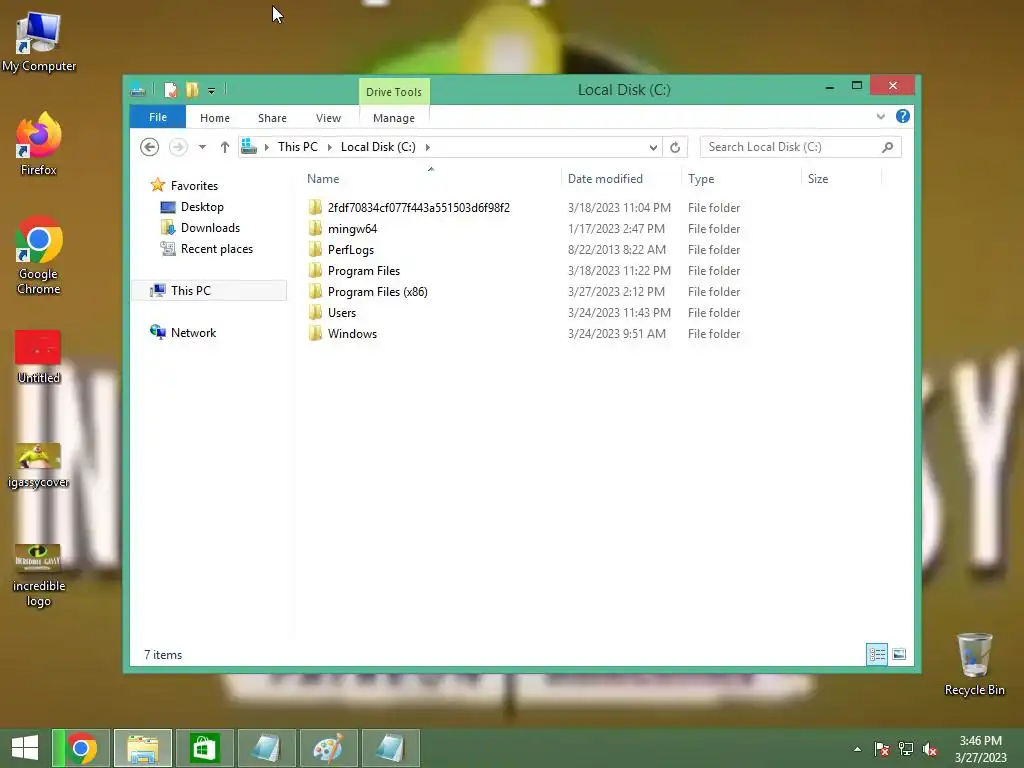
Task: Expand the ribbon with the chevron
Action: [x=881, y=116]
